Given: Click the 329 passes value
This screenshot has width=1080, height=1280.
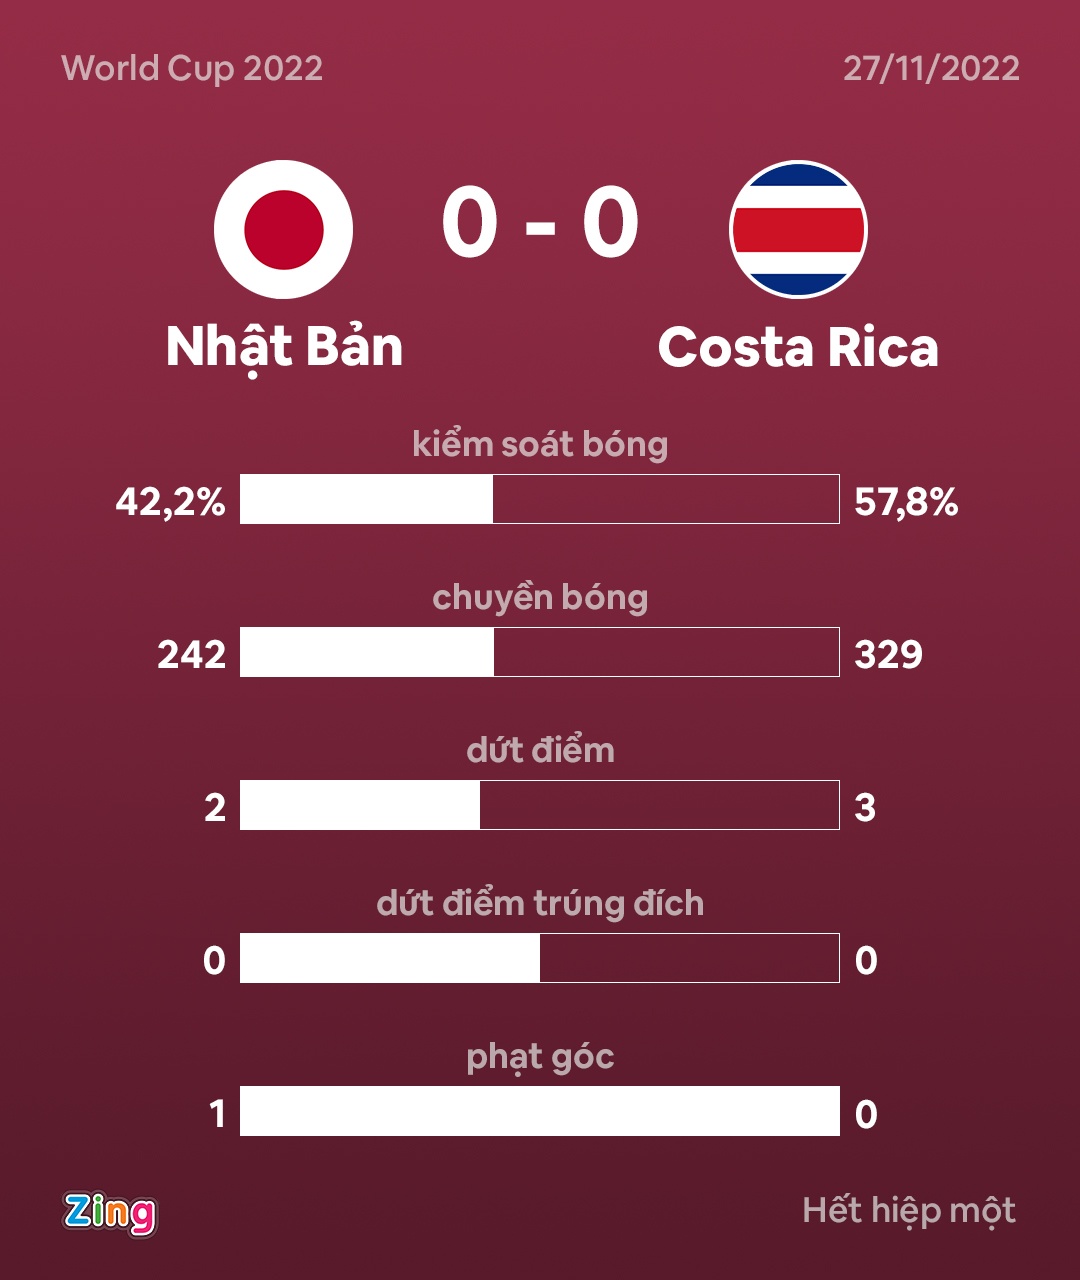Looking at the screenshot, I should click(889, 655).
